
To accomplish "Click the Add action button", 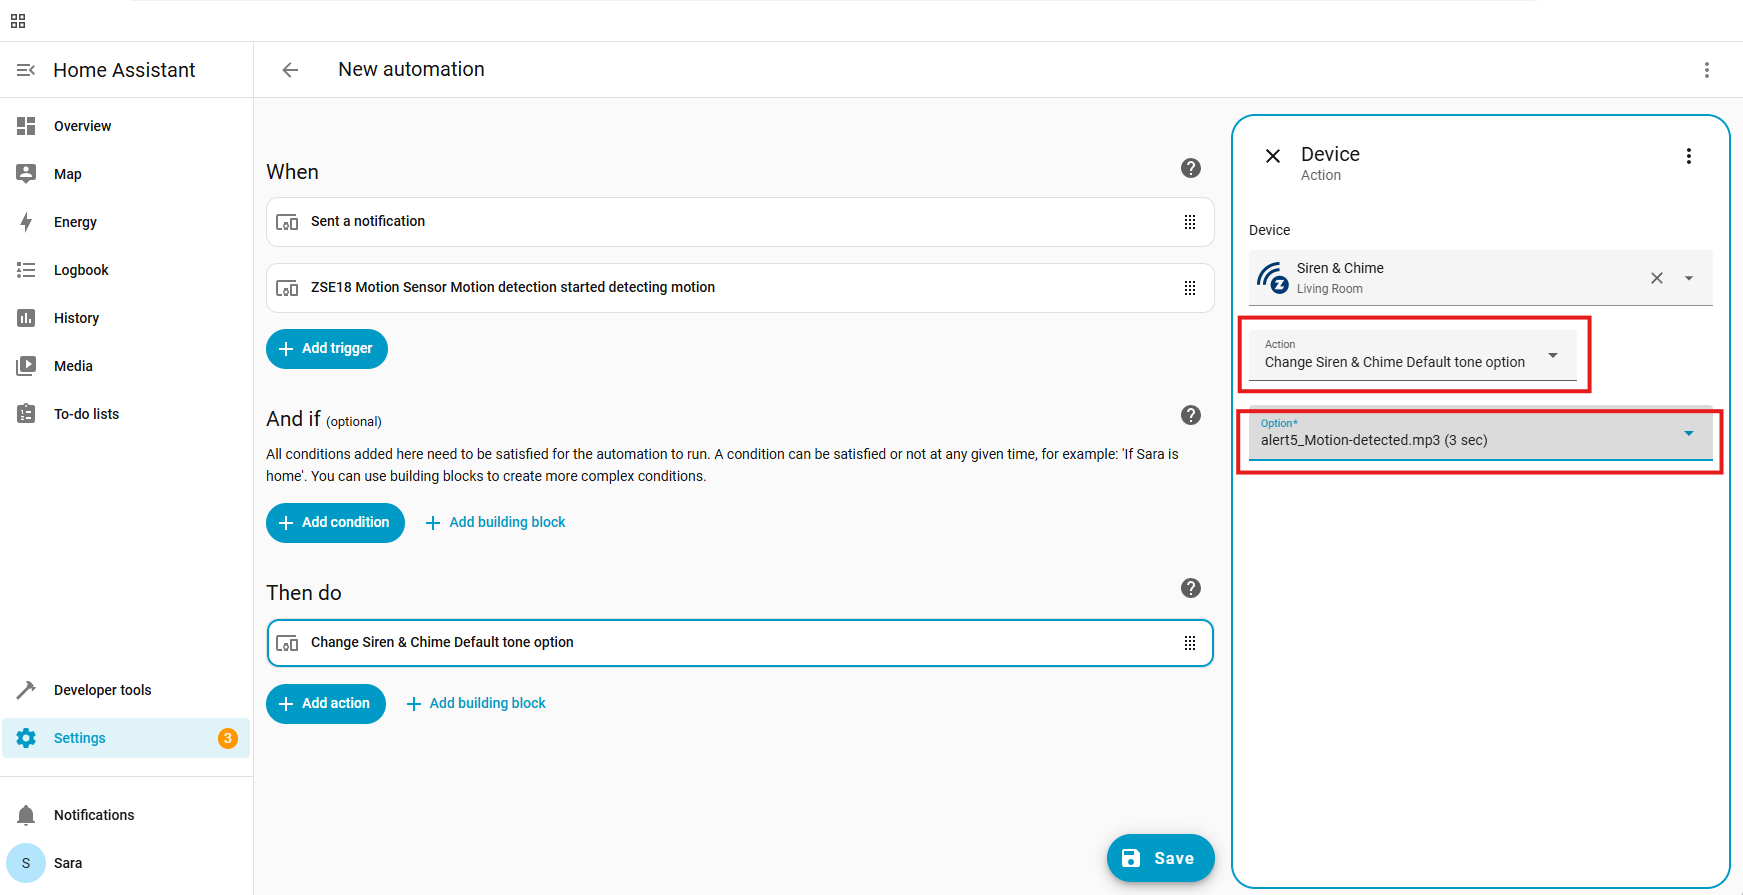I will point(326,704).
